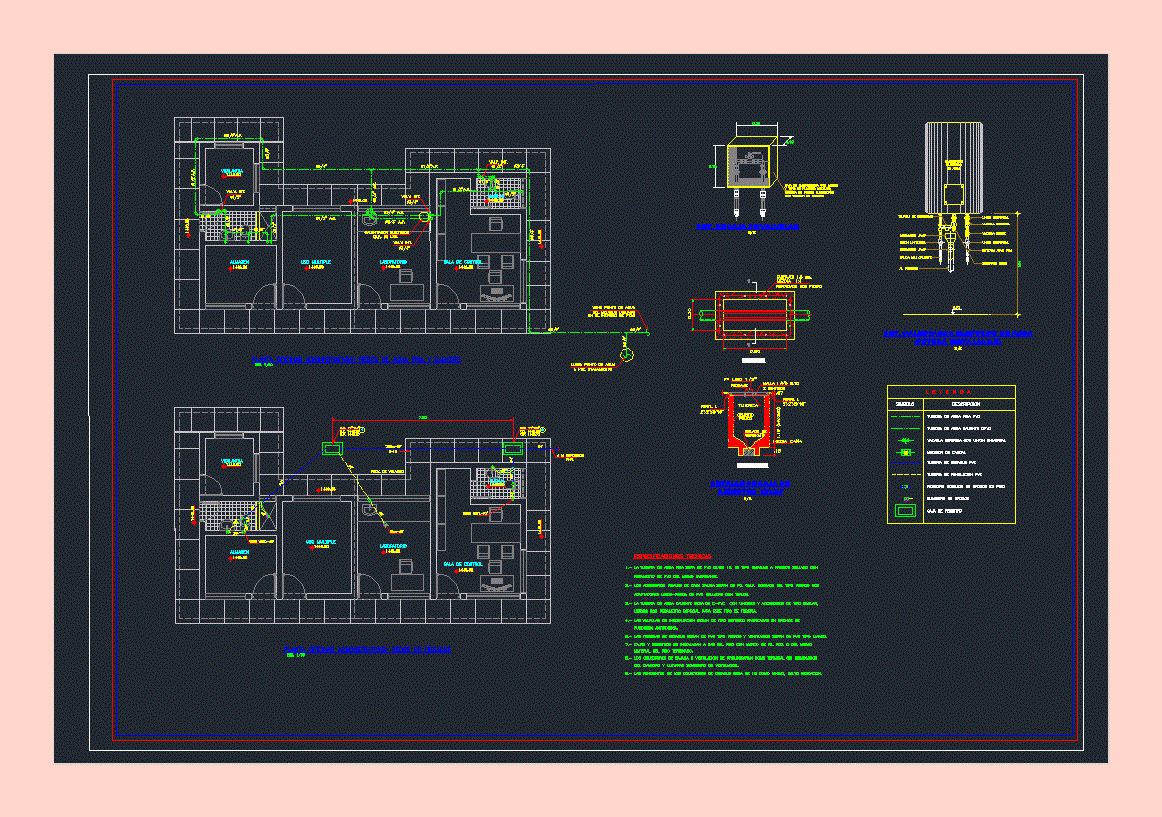The image size is (1162, 817).
Task: Click the Sala de Control label in upper plan
Action: pos(463,263)
